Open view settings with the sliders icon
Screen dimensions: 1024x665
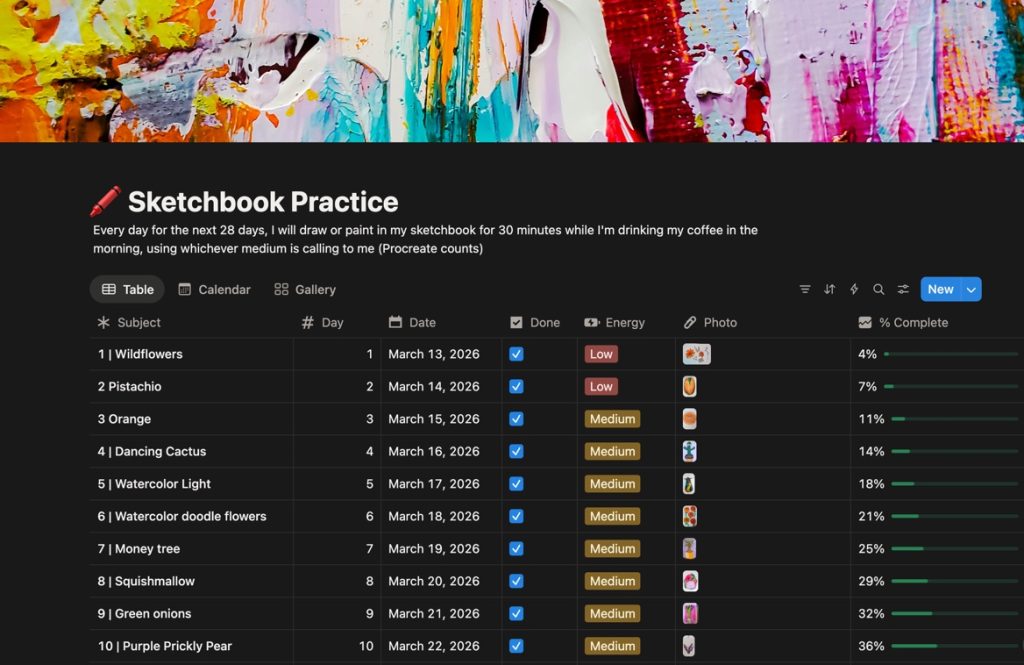coord(903,289)
